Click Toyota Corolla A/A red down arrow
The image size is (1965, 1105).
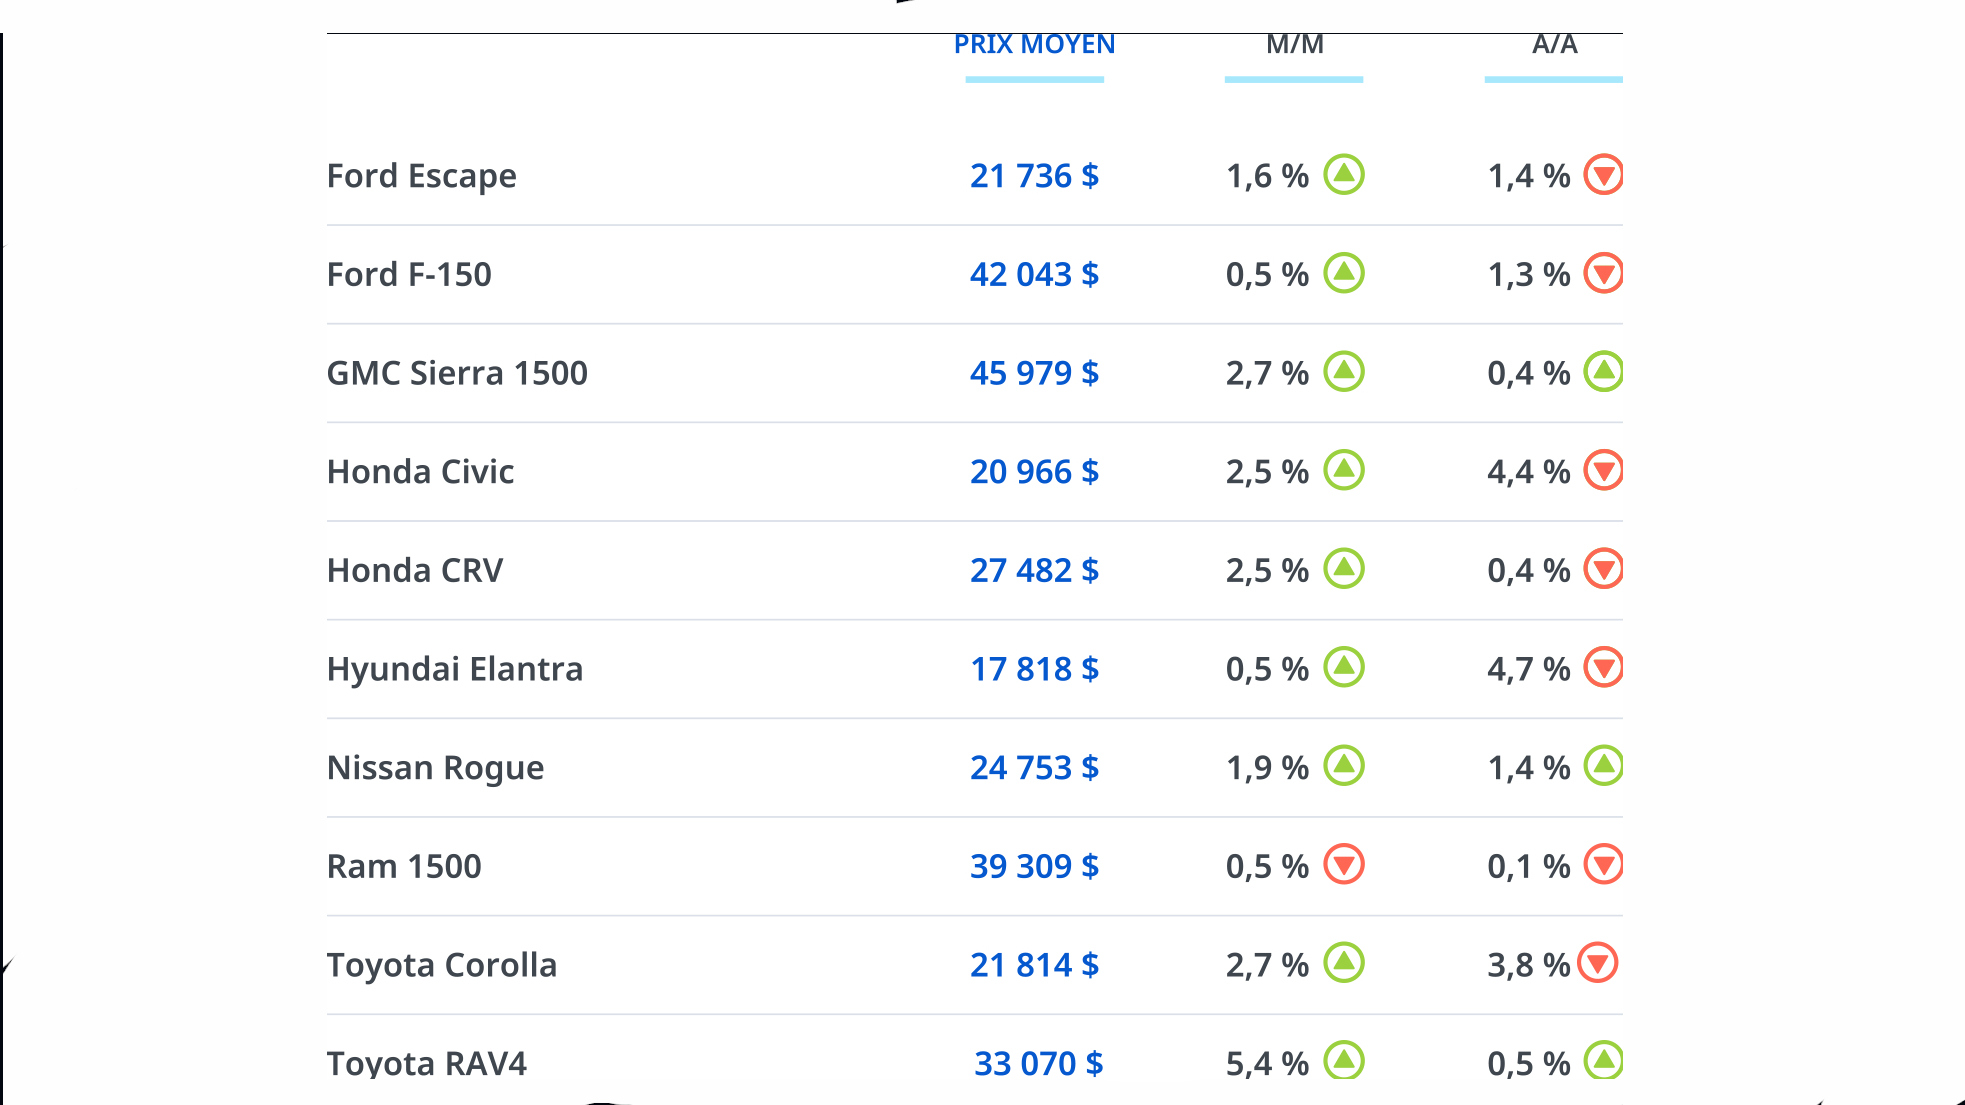tap(1597, 964)
